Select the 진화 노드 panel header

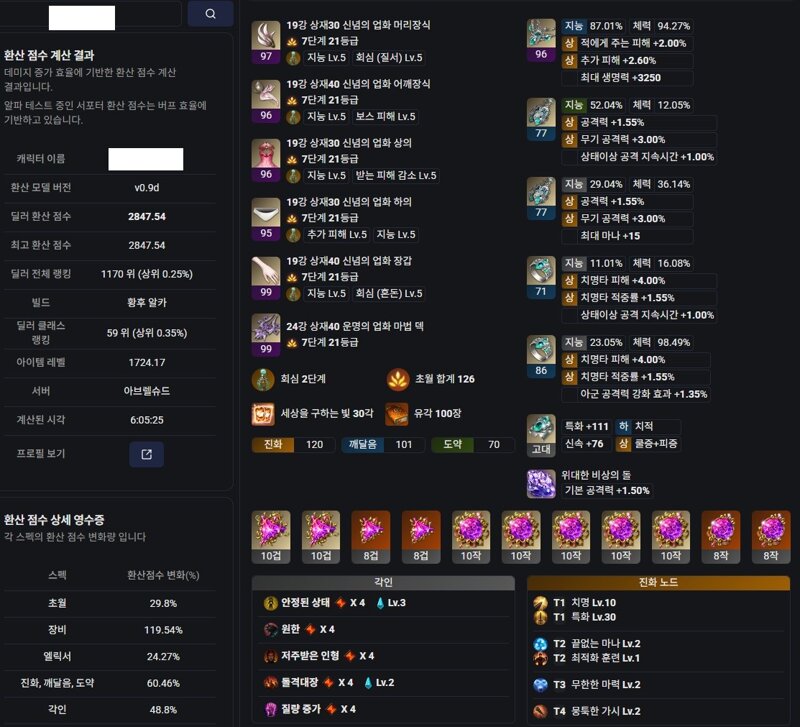pos(659,583)
